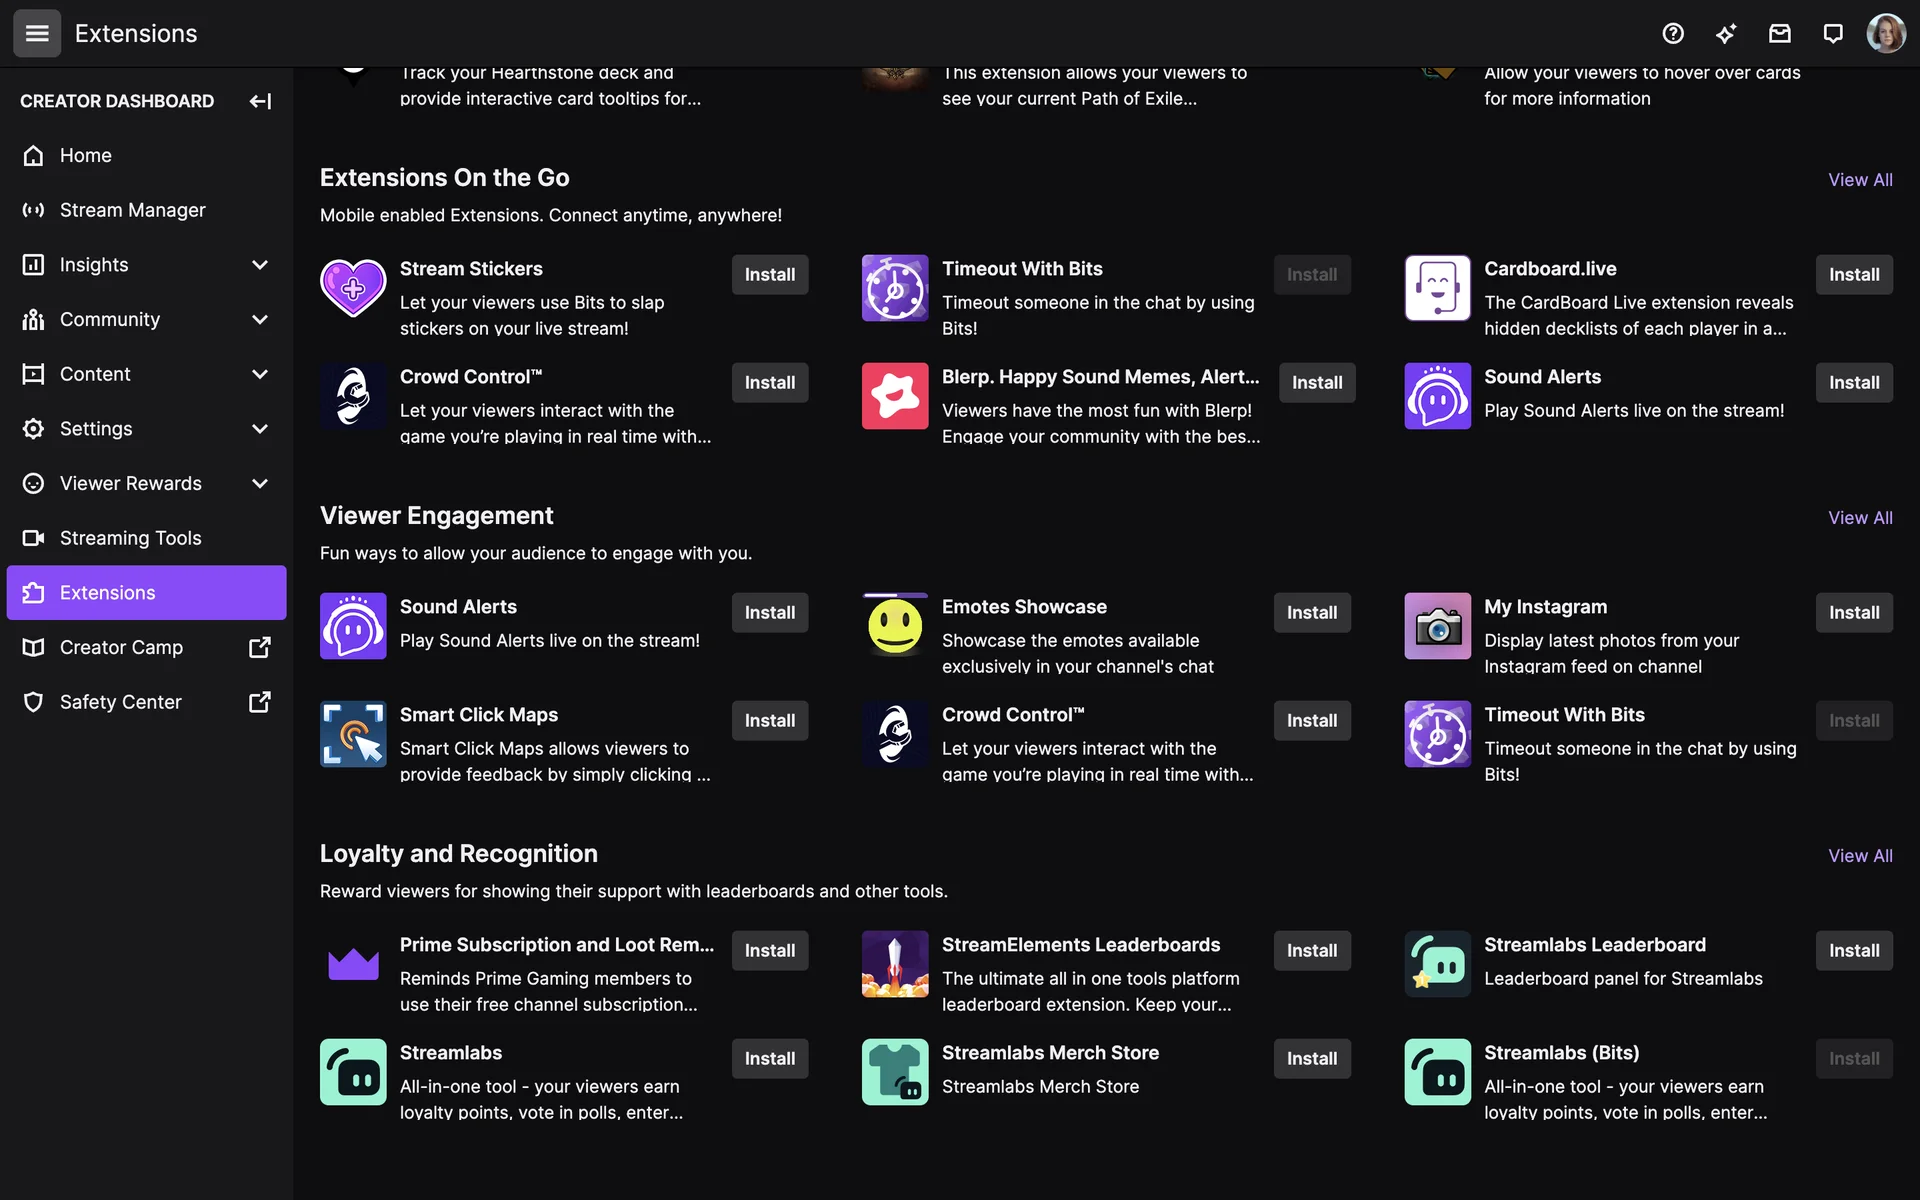Screen dimensions: 1920x1200
Task: Click the Stream Stickers heart icon
Action: 353,288
